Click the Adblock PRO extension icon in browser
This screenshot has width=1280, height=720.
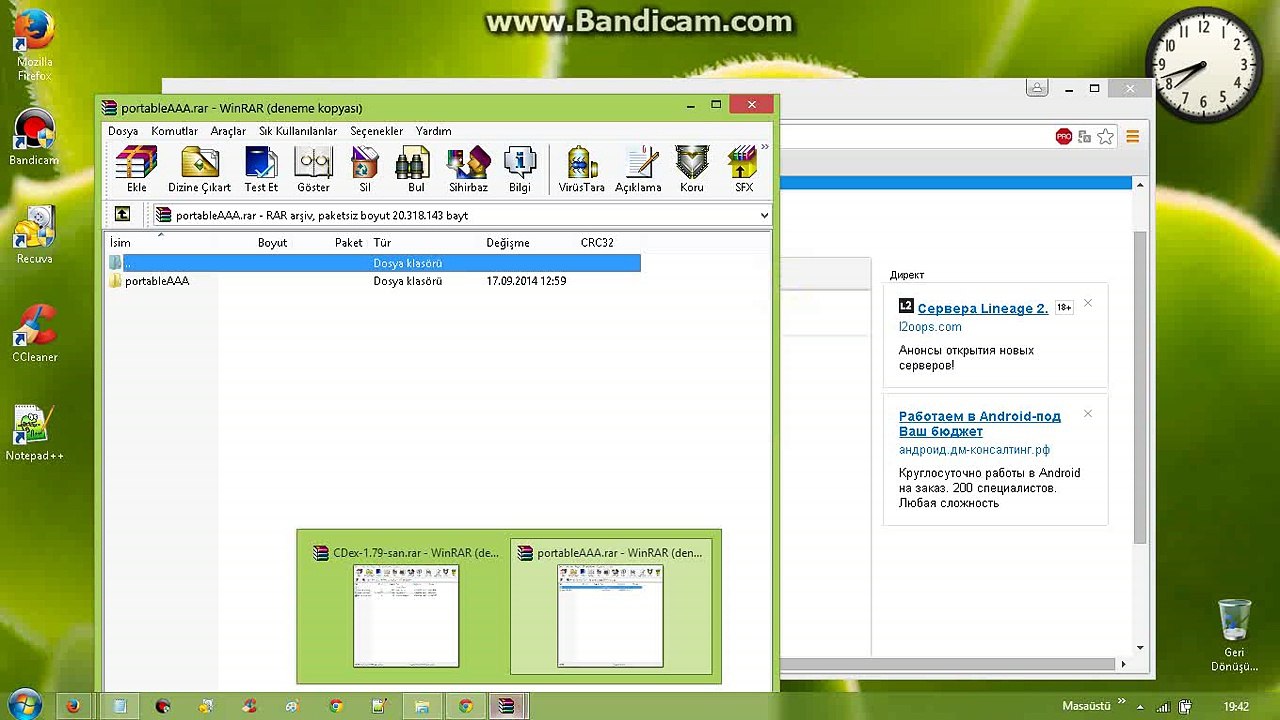pos(1063,137)
